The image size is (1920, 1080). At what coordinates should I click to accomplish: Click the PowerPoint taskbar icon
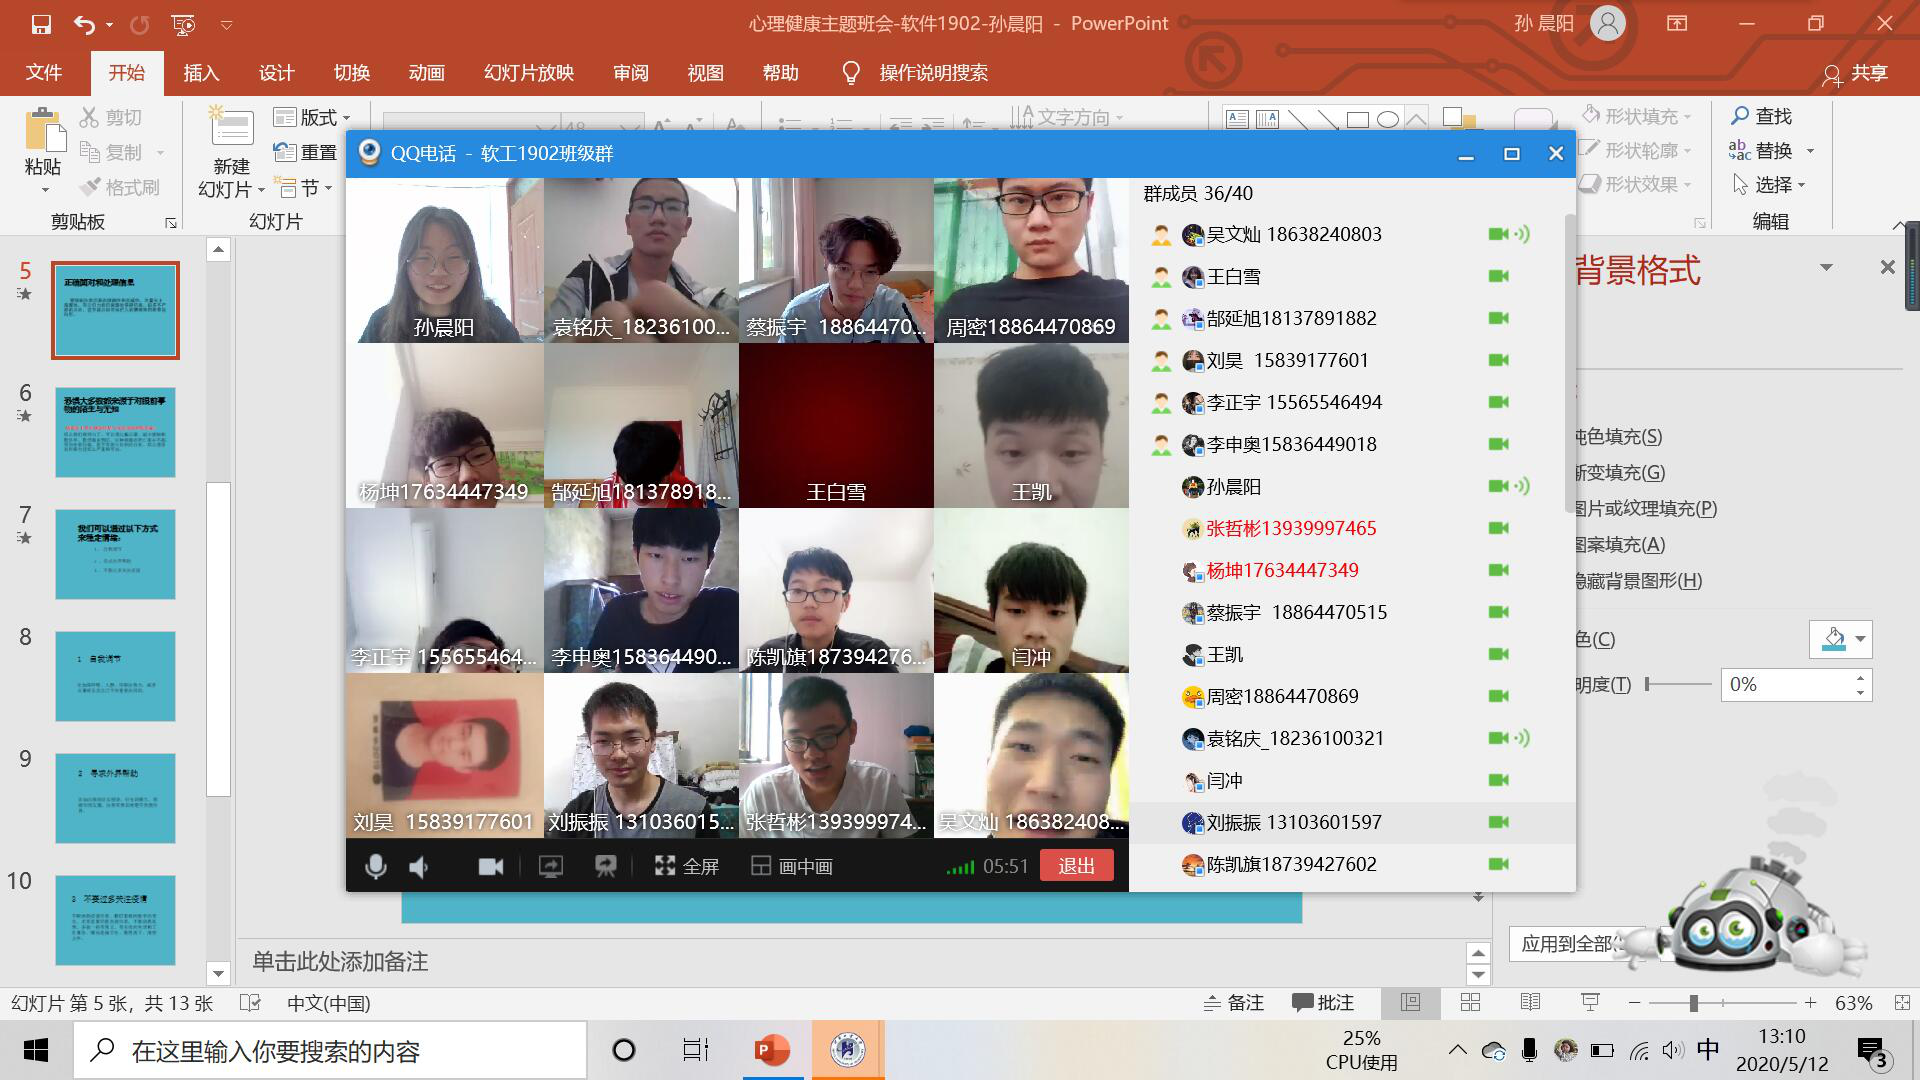pos(772,1051)
